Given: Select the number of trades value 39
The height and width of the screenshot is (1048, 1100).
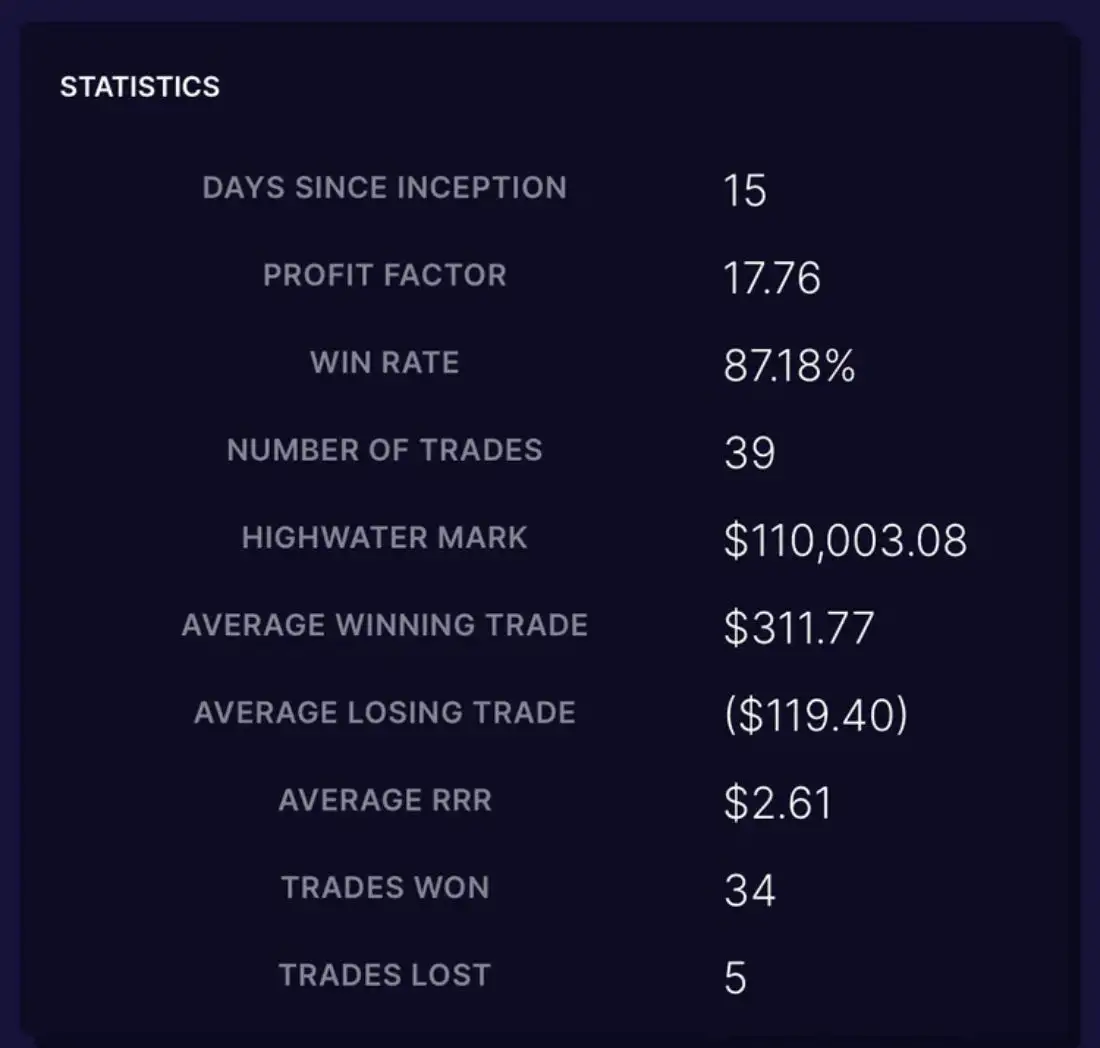Looking at the screenshot, I should click(x=749, y=453).
